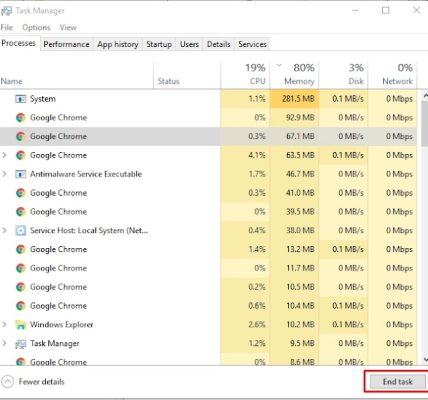Click the Service Host Local System icon
The width and height of the screenshot is (428, 400).
[21, 231]
